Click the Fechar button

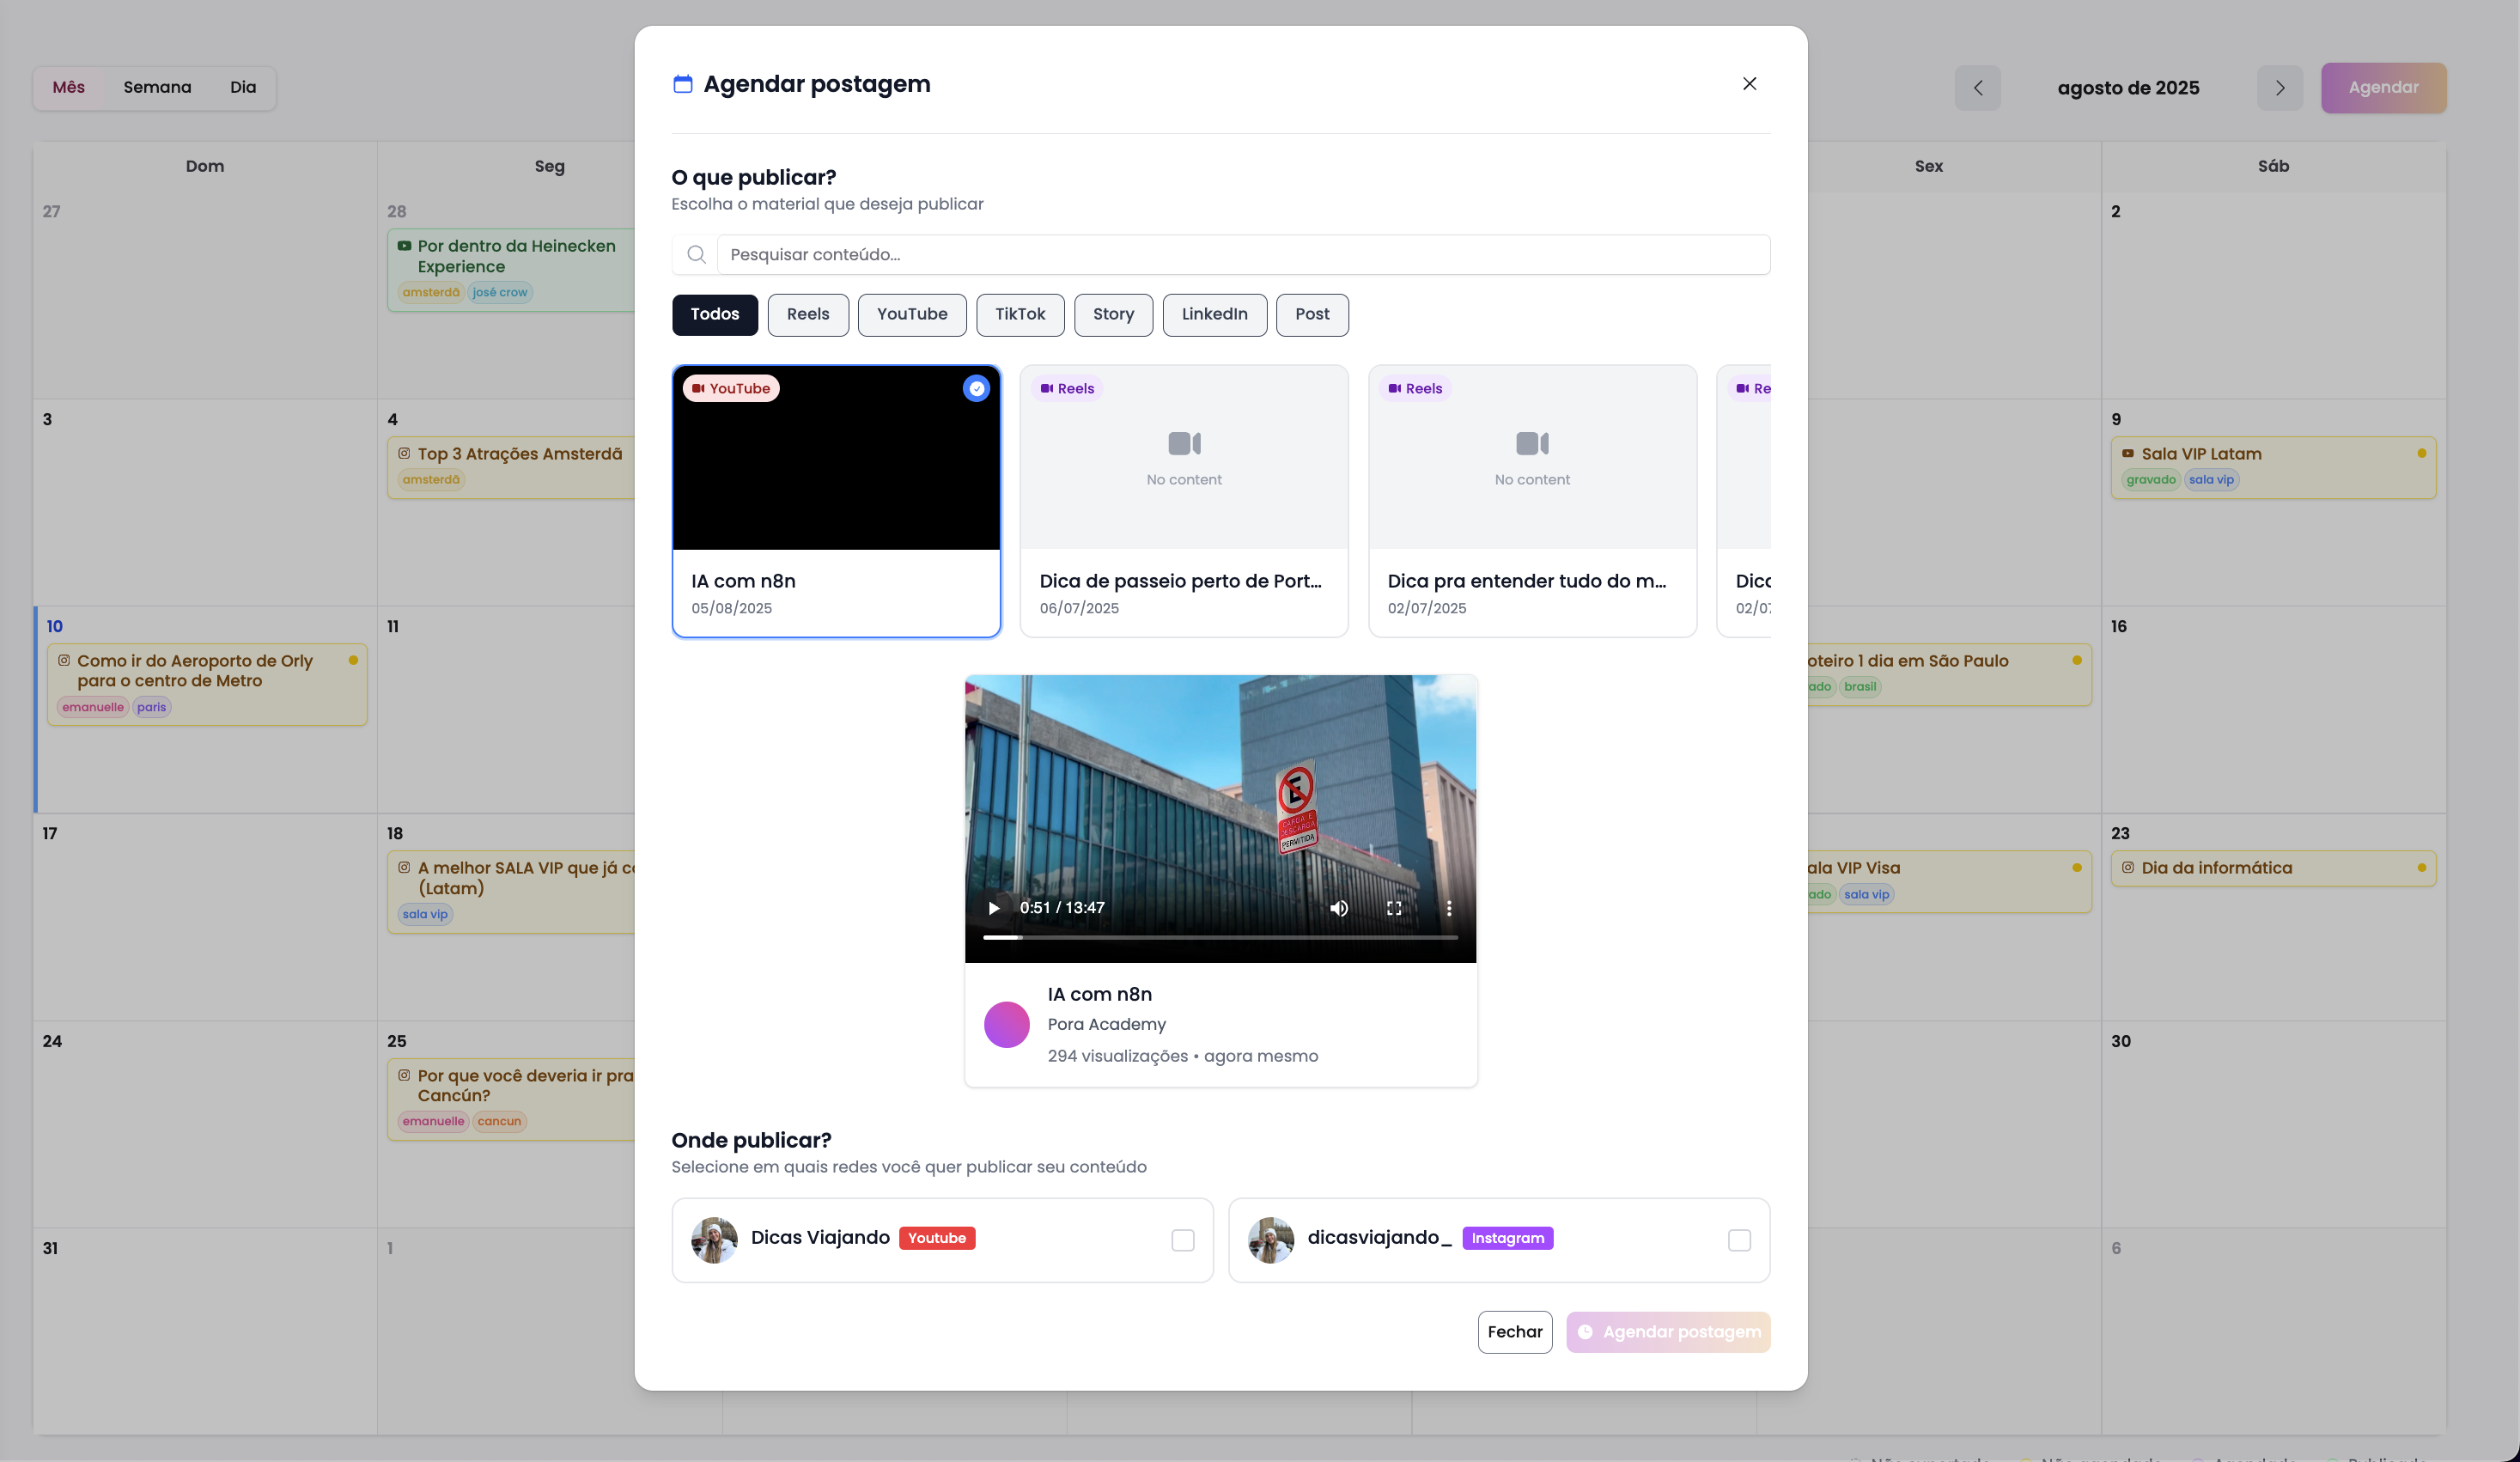tap(1514, 1332)
